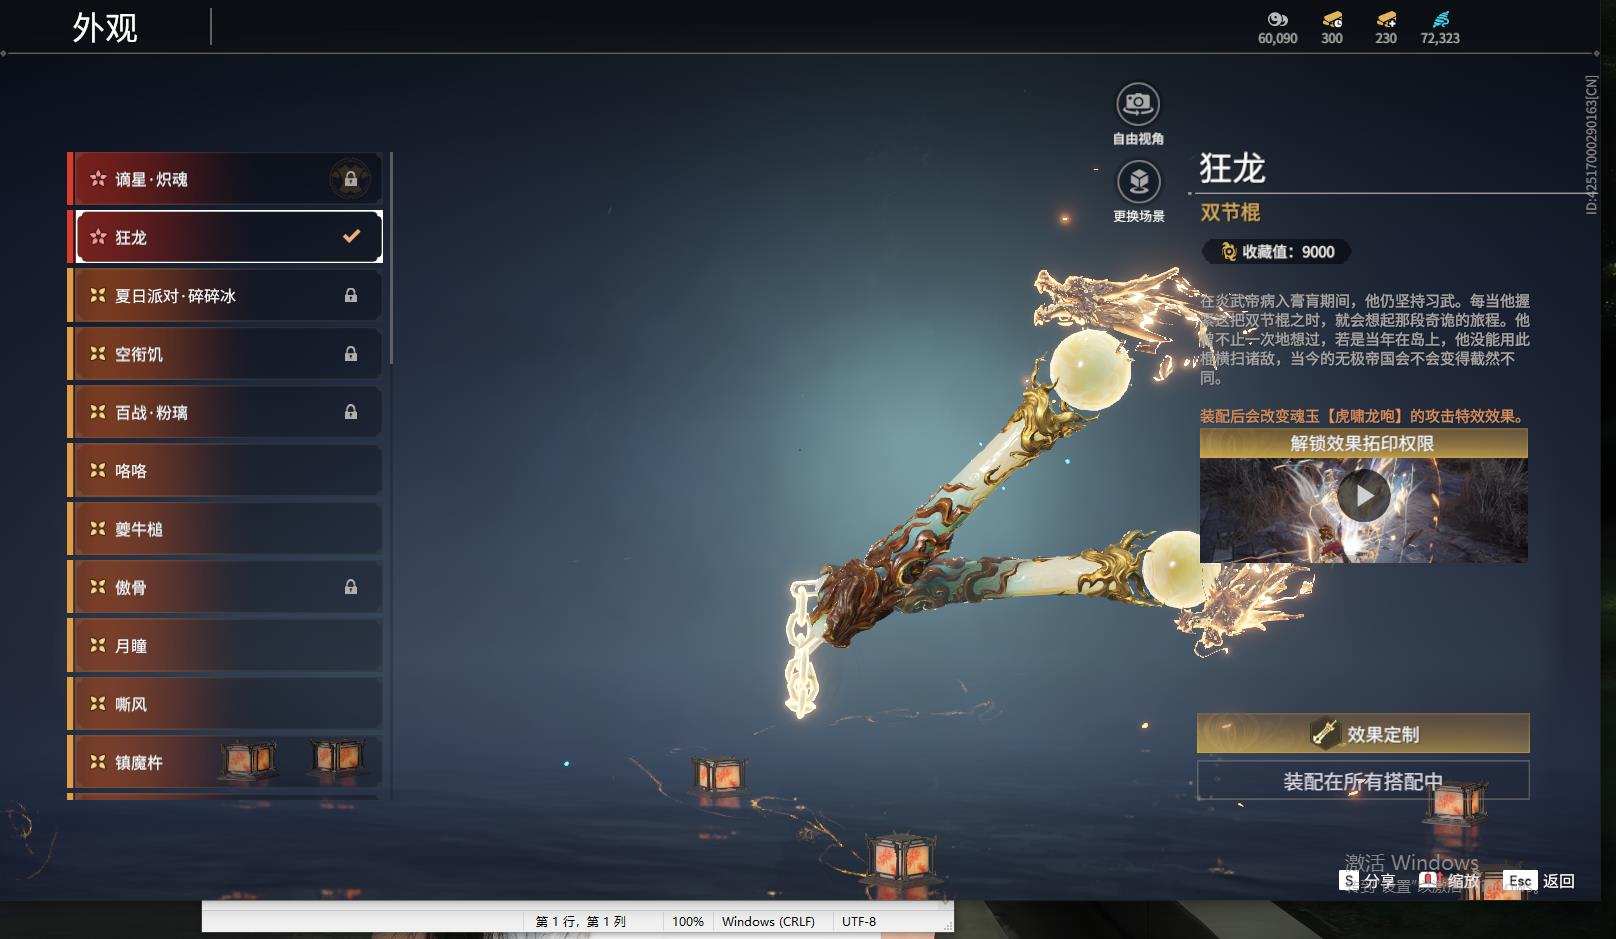Click lock icon on 百战·粉璃 row

(351, 412)
